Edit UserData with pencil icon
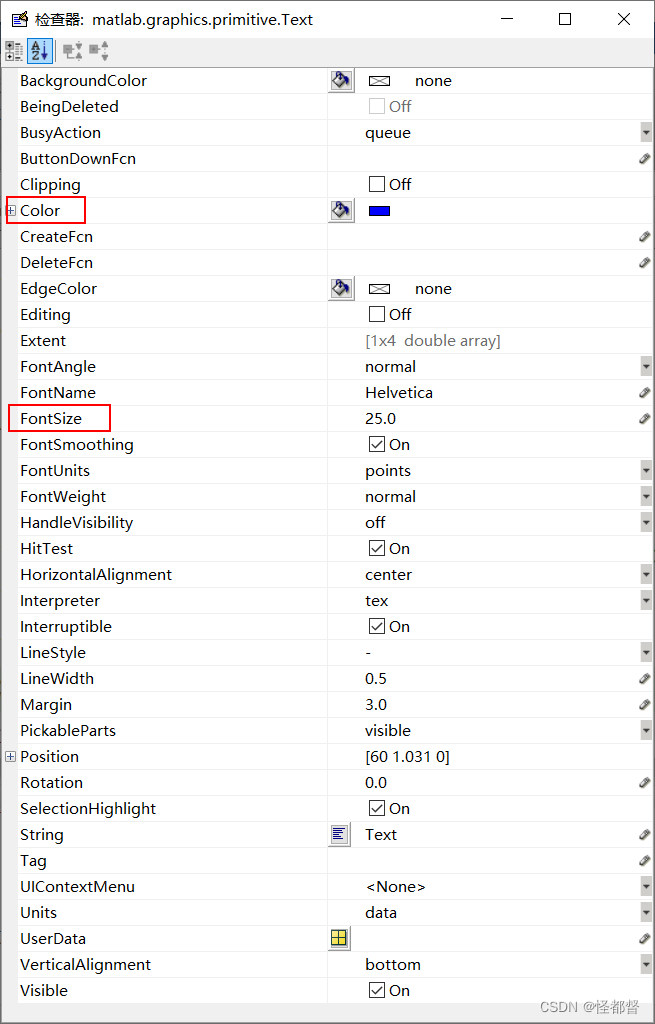The image size is (655, 1024). [x=645, y=938]
